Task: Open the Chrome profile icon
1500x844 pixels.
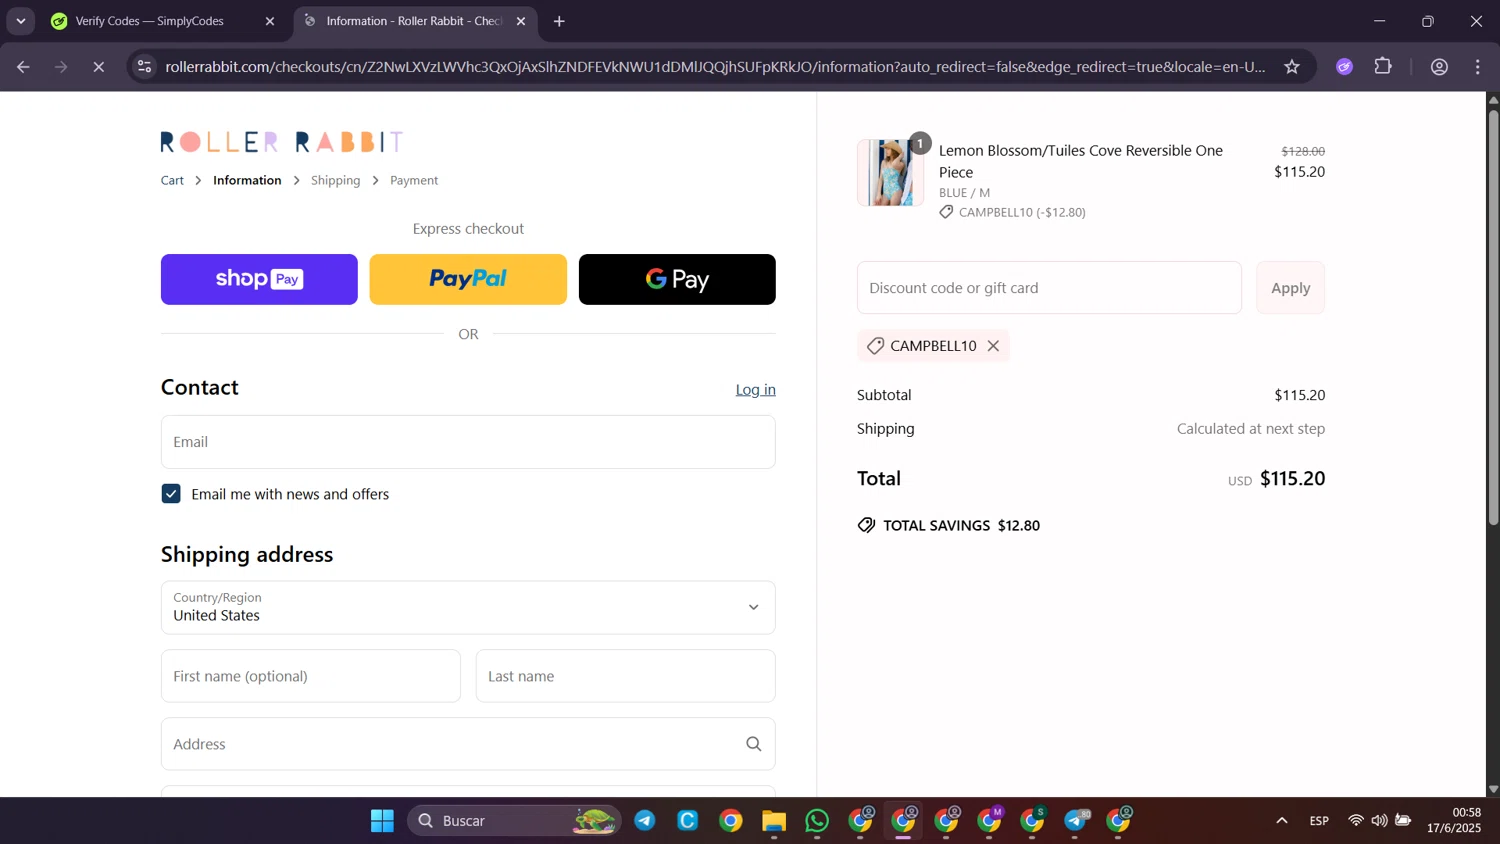Action: 1440,67
